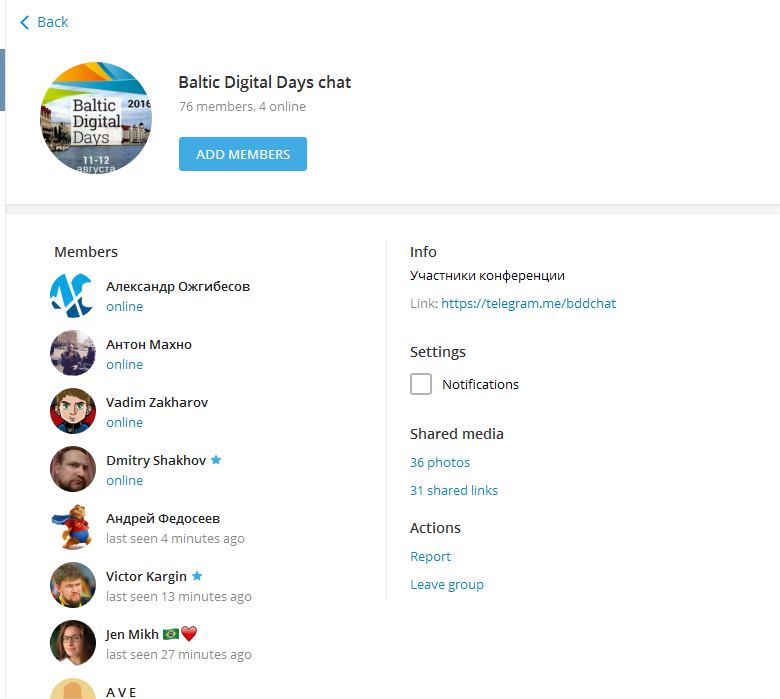The image size is (780, 699).
Task: Open the 31 shared links list
Action: [x=454, y=491]
